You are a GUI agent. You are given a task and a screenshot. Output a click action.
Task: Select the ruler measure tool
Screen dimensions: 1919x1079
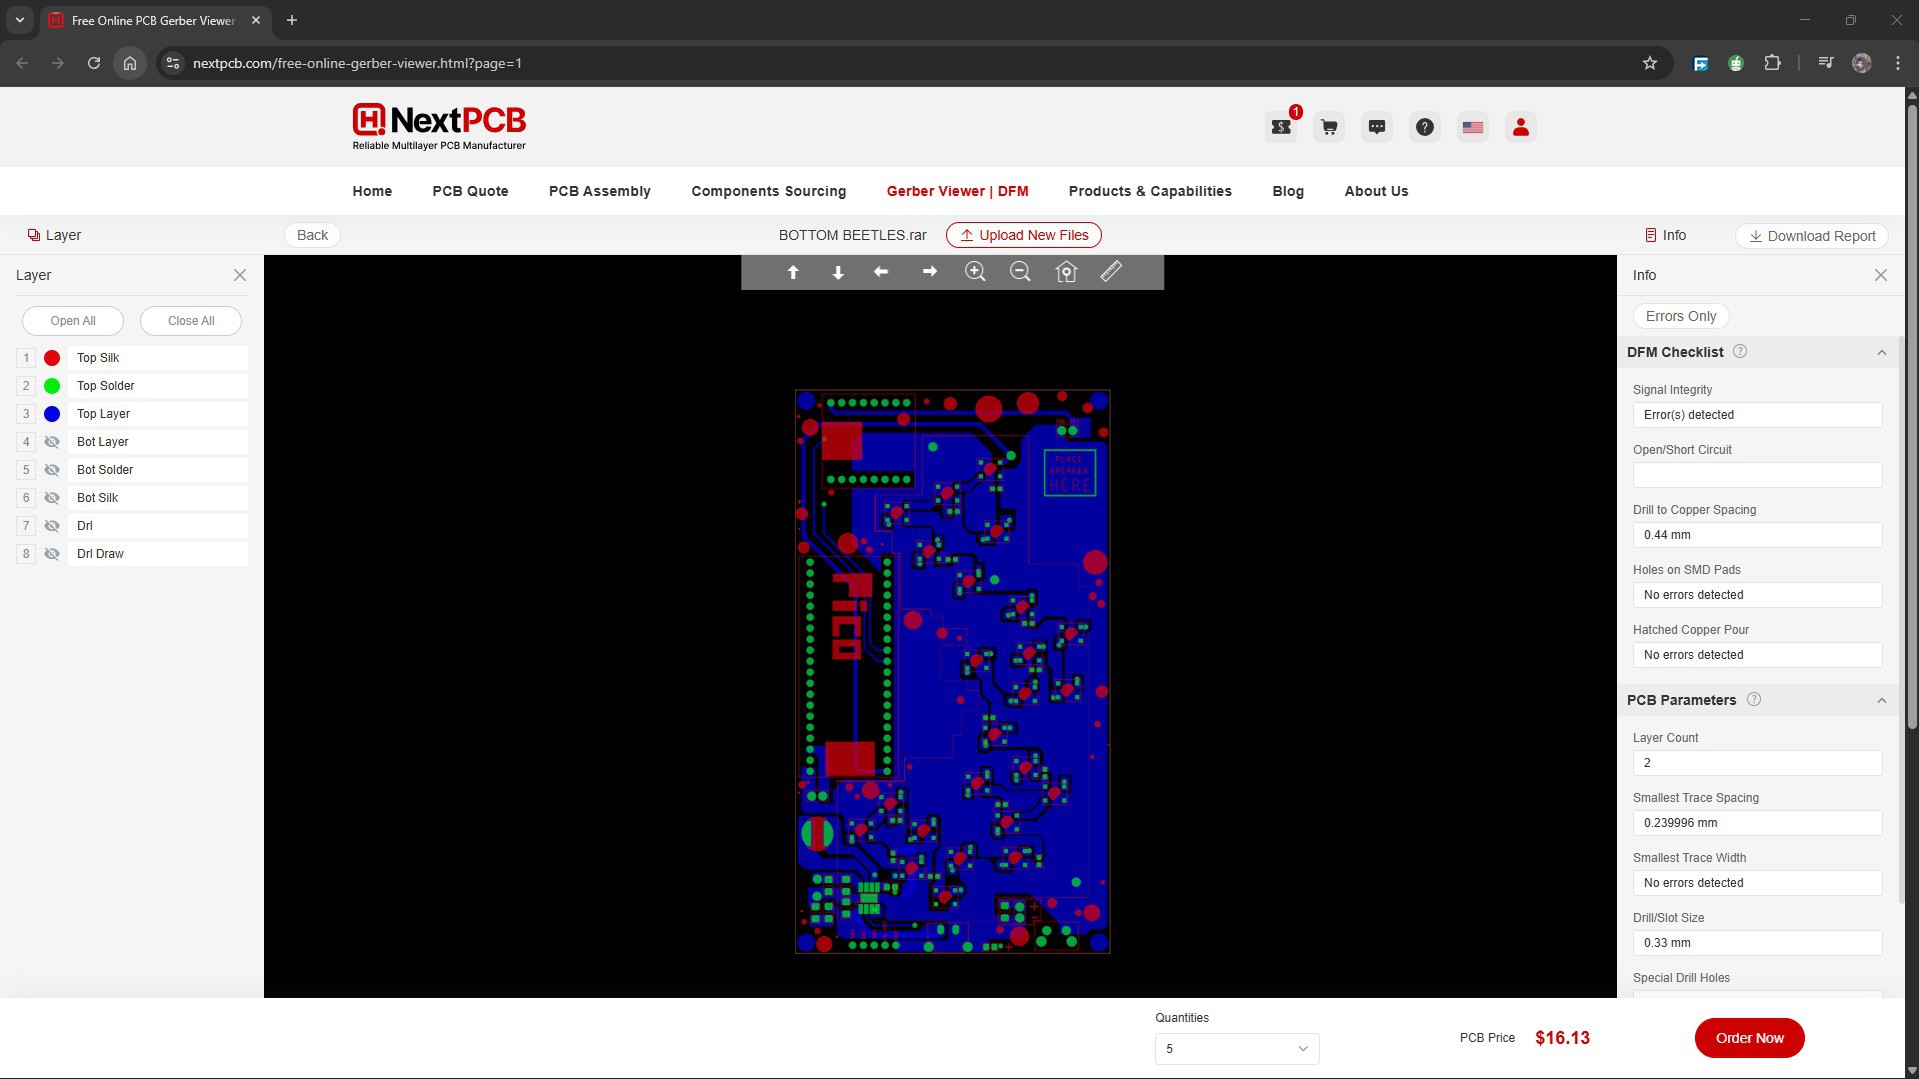click(x=1111, y=272)
